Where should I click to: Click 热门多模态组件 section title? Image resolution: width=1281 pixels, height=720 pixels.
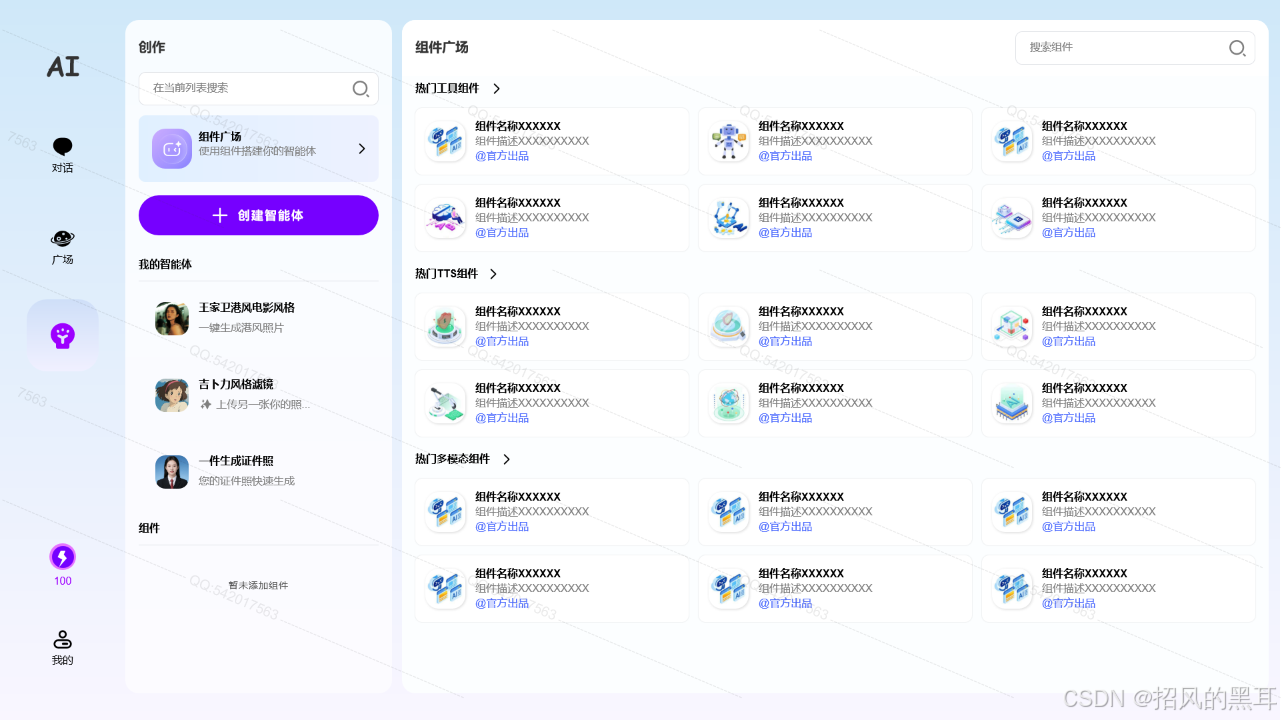(452, 459)
